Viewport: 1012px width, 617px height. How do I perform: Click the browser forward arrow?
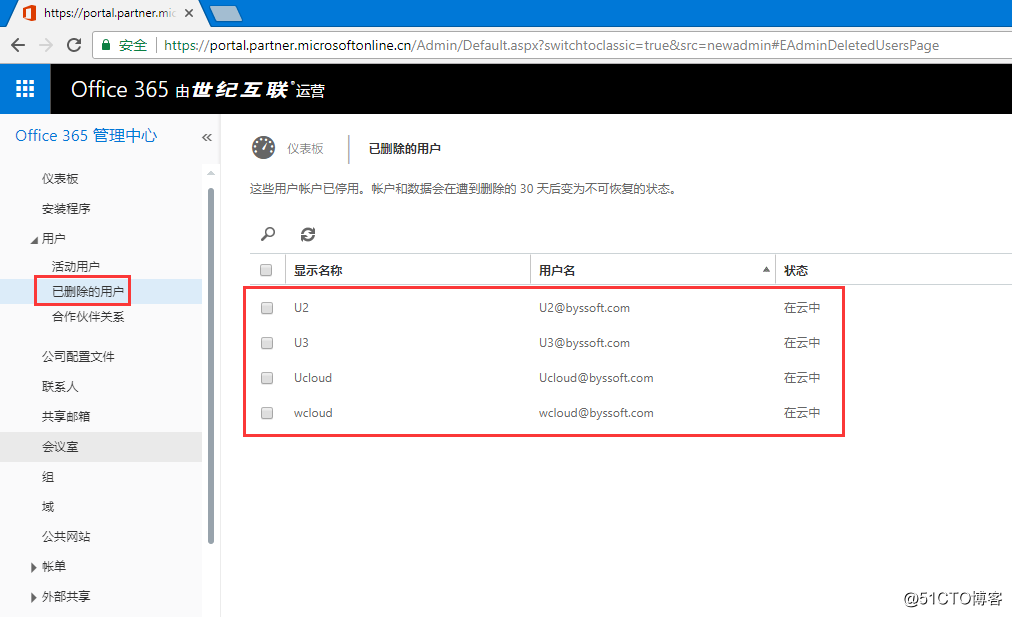(46, 45)
